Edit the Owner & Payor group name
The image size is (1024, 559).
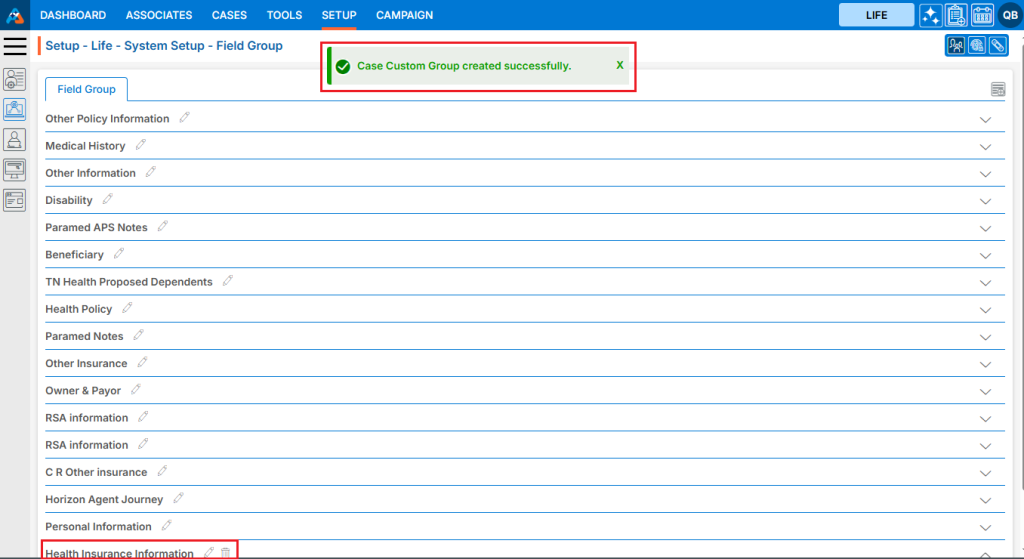coord(136,390)
